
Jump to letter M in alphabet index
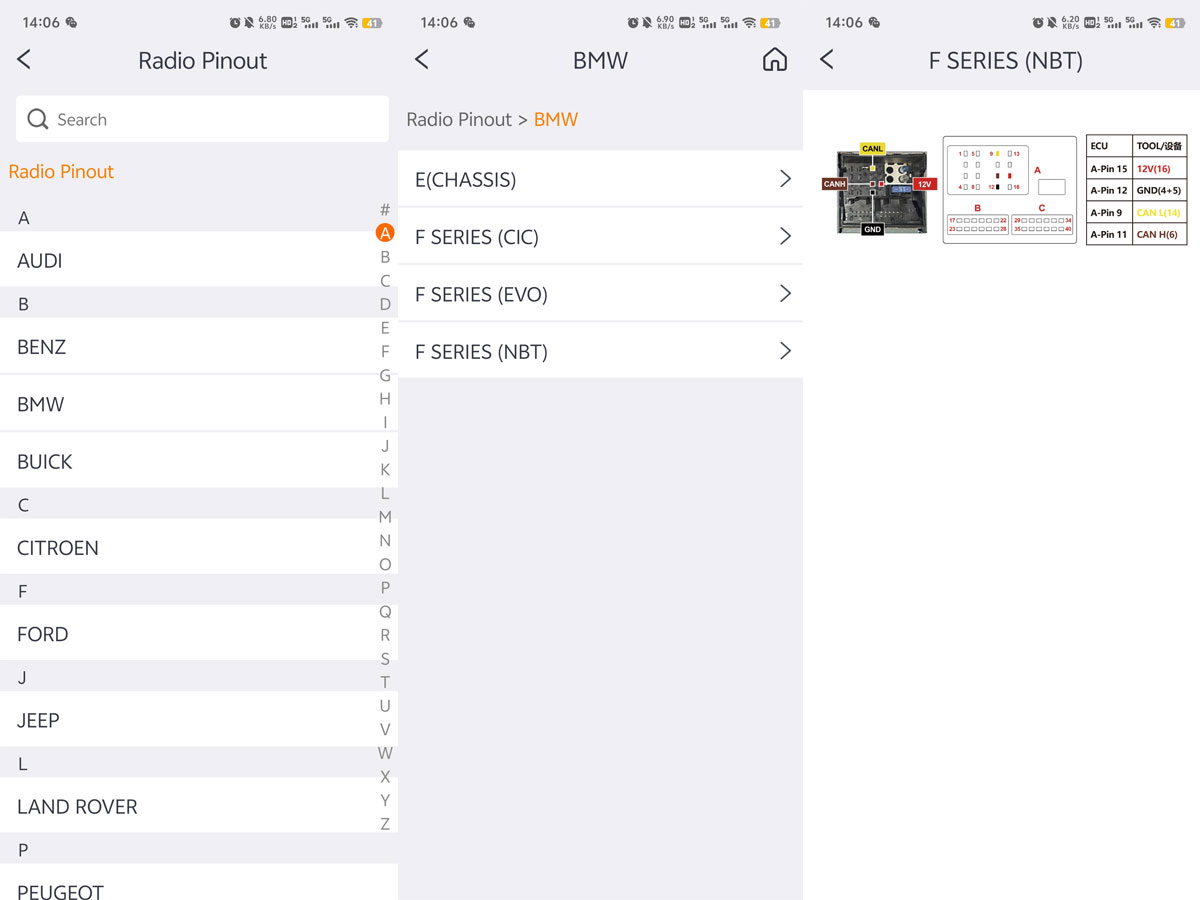click(x=385, y=517)
